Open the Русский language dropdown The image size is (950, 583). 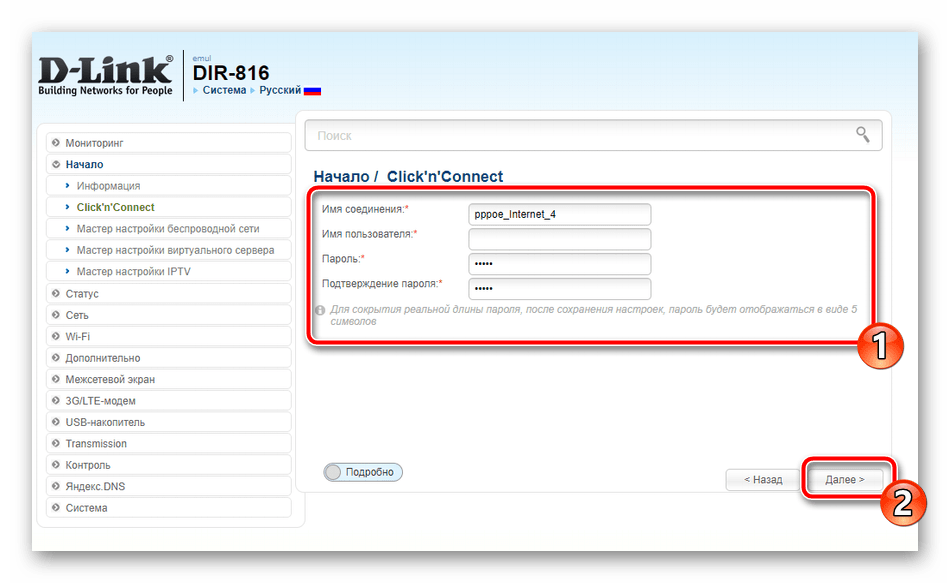pyautogui.click(x=280, y=90)
